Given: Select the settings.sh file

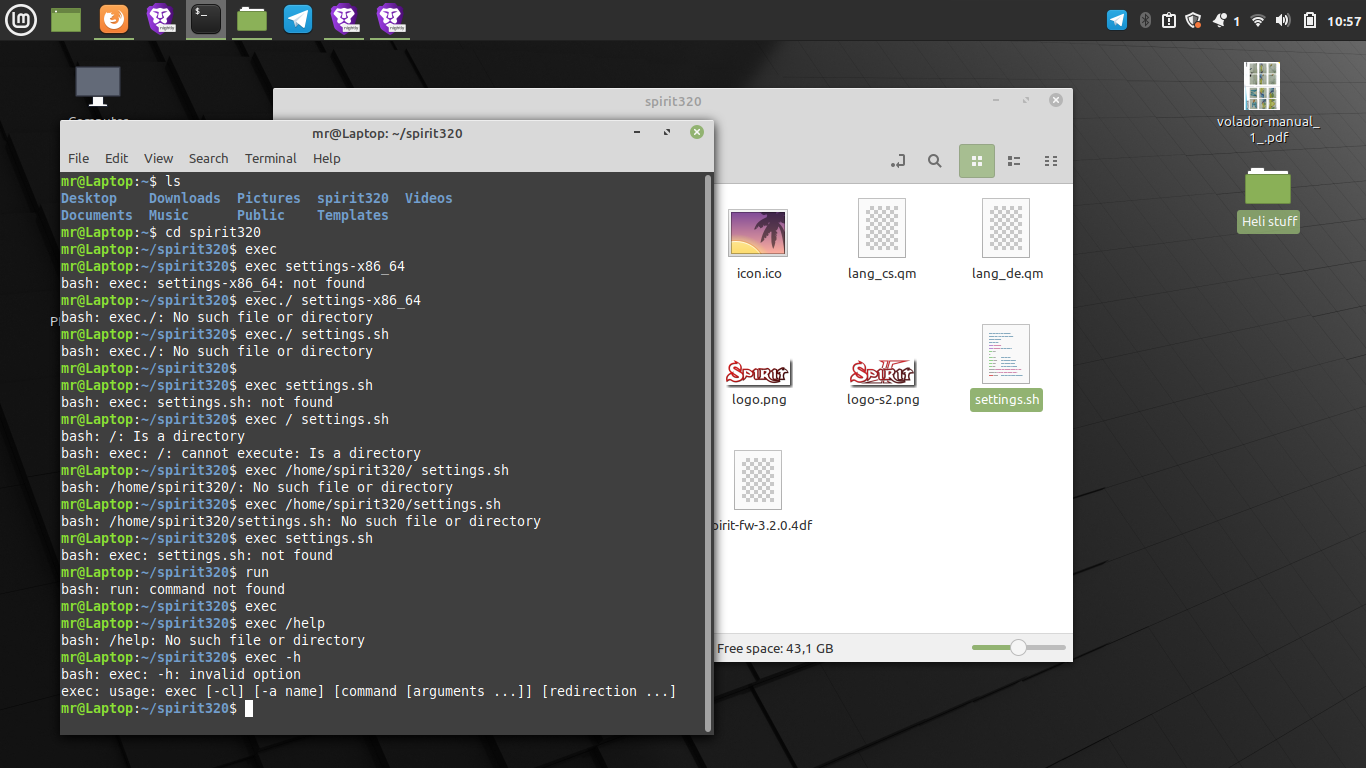Looking at the screenshot, I should pyautogui.click(x=1006, y=366).
